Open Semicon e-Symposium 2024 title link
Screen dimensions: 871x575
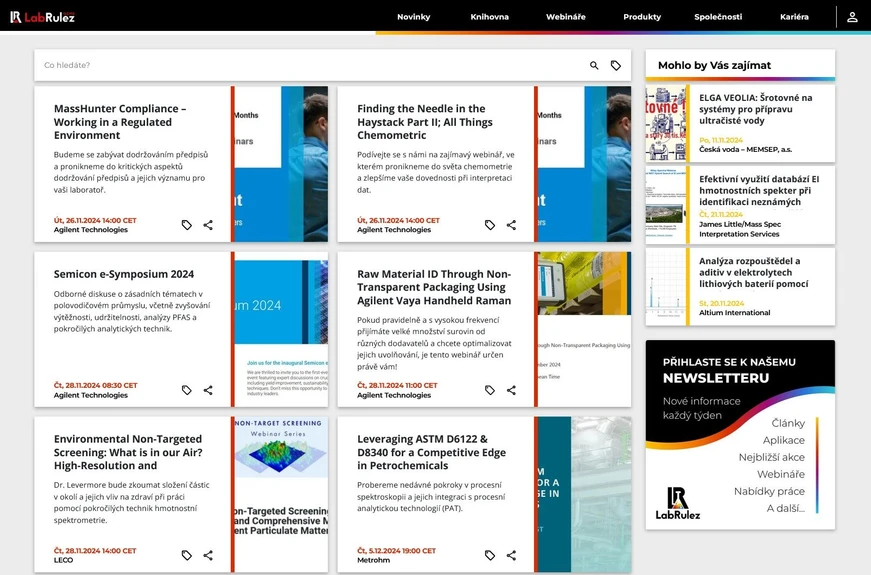124,274
